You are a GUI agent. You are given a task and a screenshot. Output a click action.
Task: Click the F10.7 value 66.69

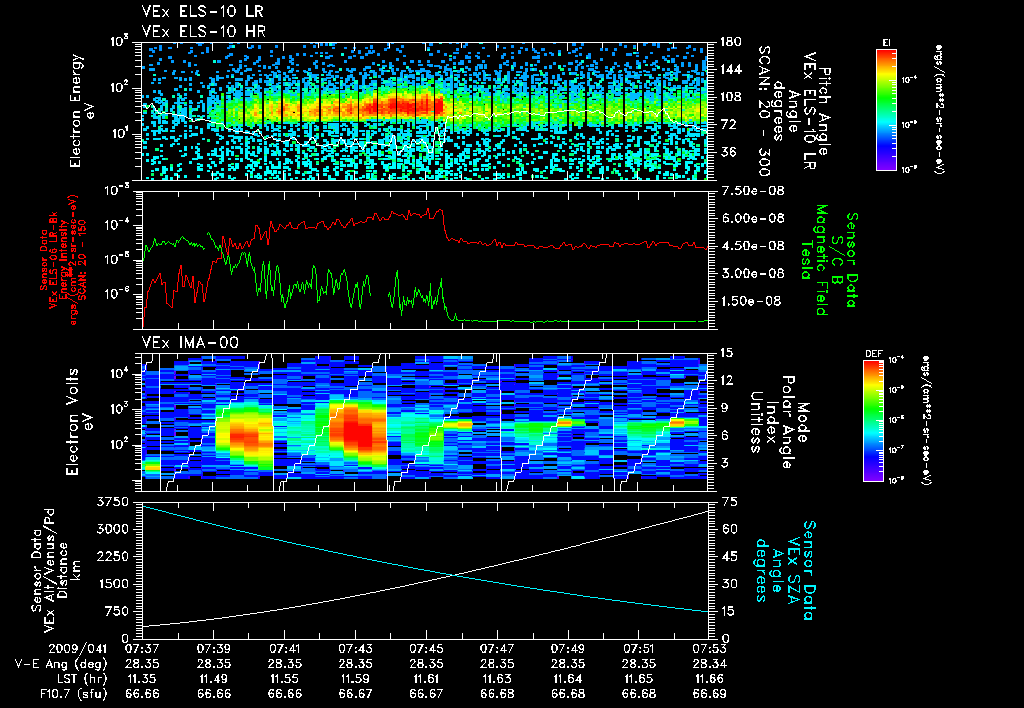click(709, 694)
